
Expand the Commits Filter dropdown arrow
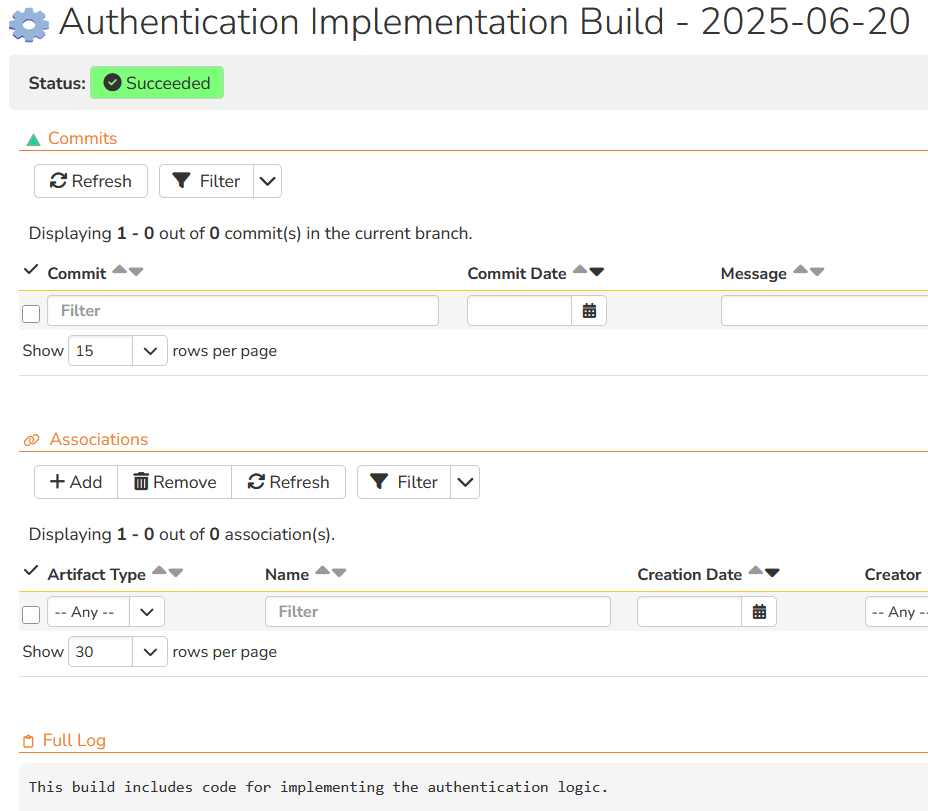pos(267,181)
